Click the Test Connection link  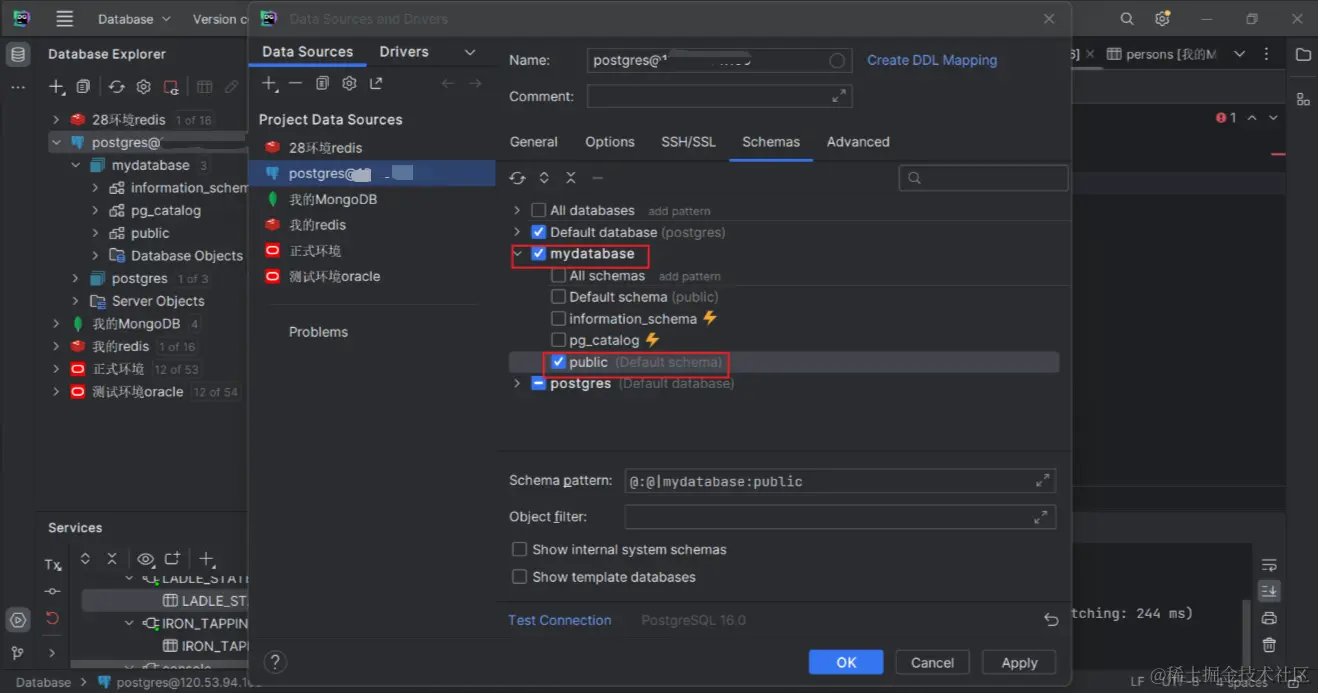(559, 620)
